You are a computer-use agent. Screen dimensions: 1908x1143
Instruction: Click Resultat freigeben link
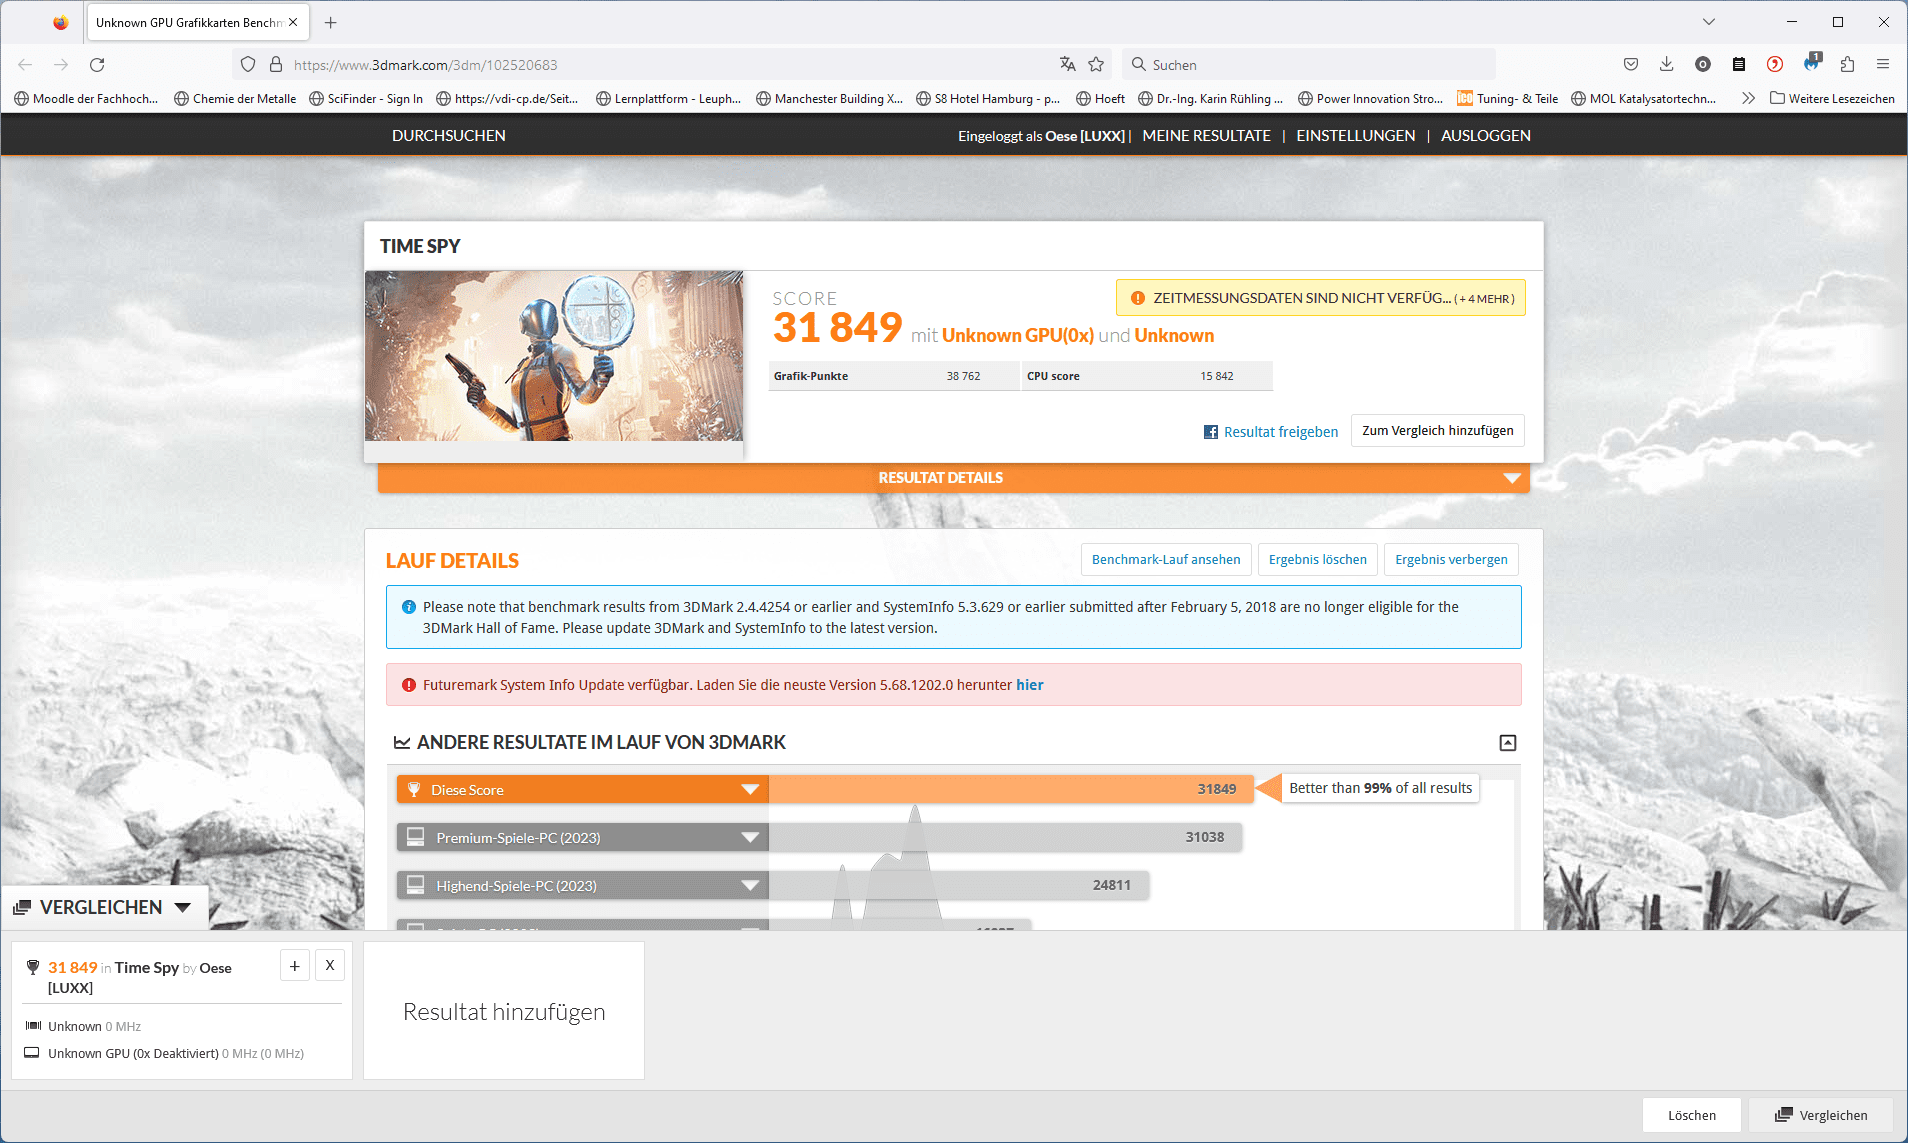click(1281, 432)
